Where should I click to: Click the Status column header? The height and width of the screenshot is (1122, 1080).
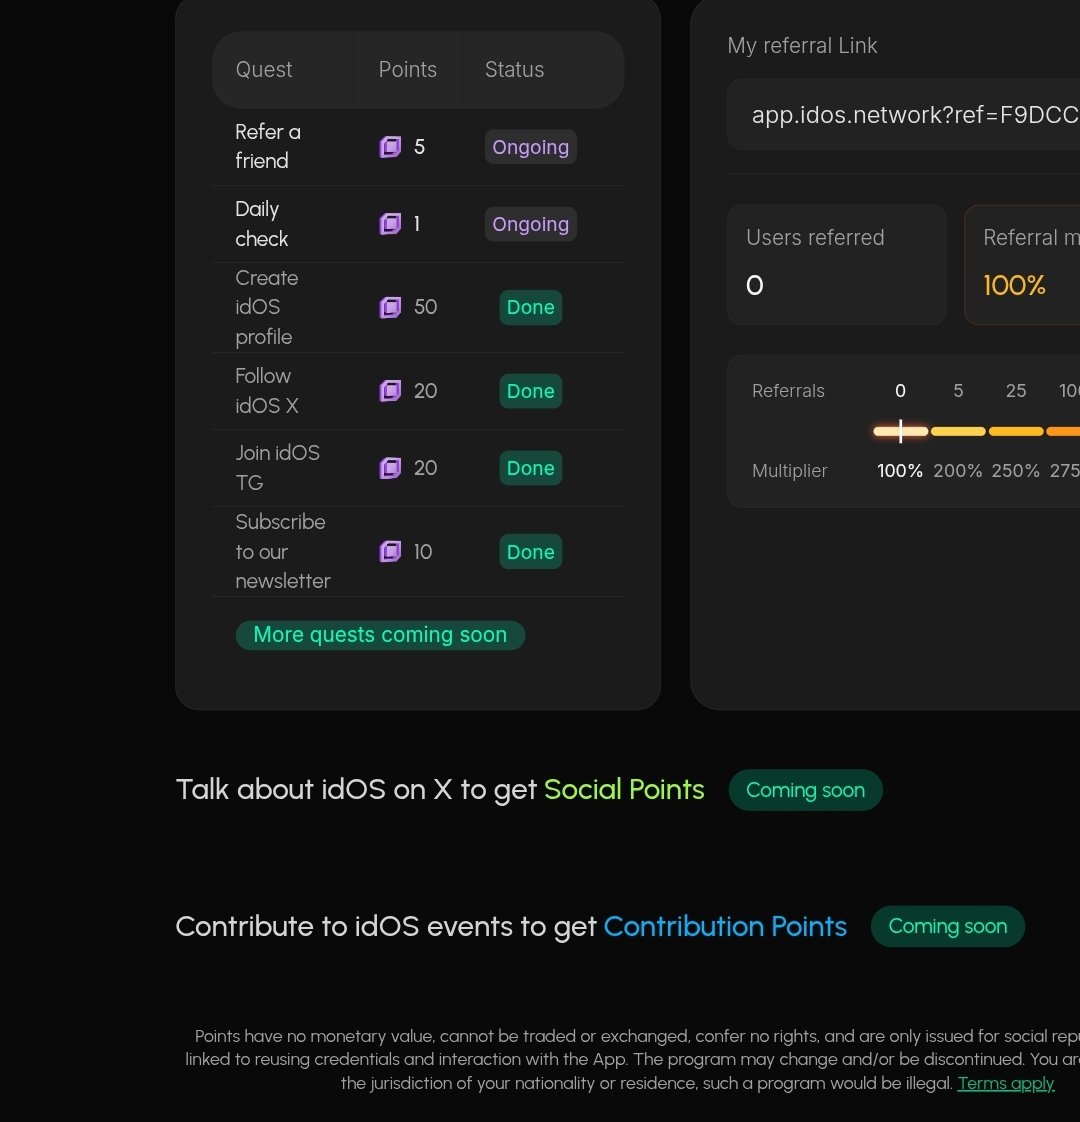tap(514, 69)
